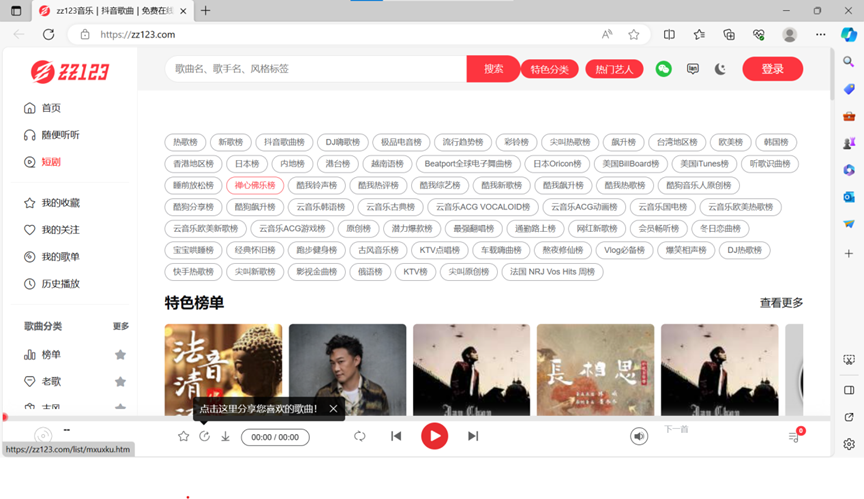
Task: Open 热门艺人 button
Action: pos(614,69)
